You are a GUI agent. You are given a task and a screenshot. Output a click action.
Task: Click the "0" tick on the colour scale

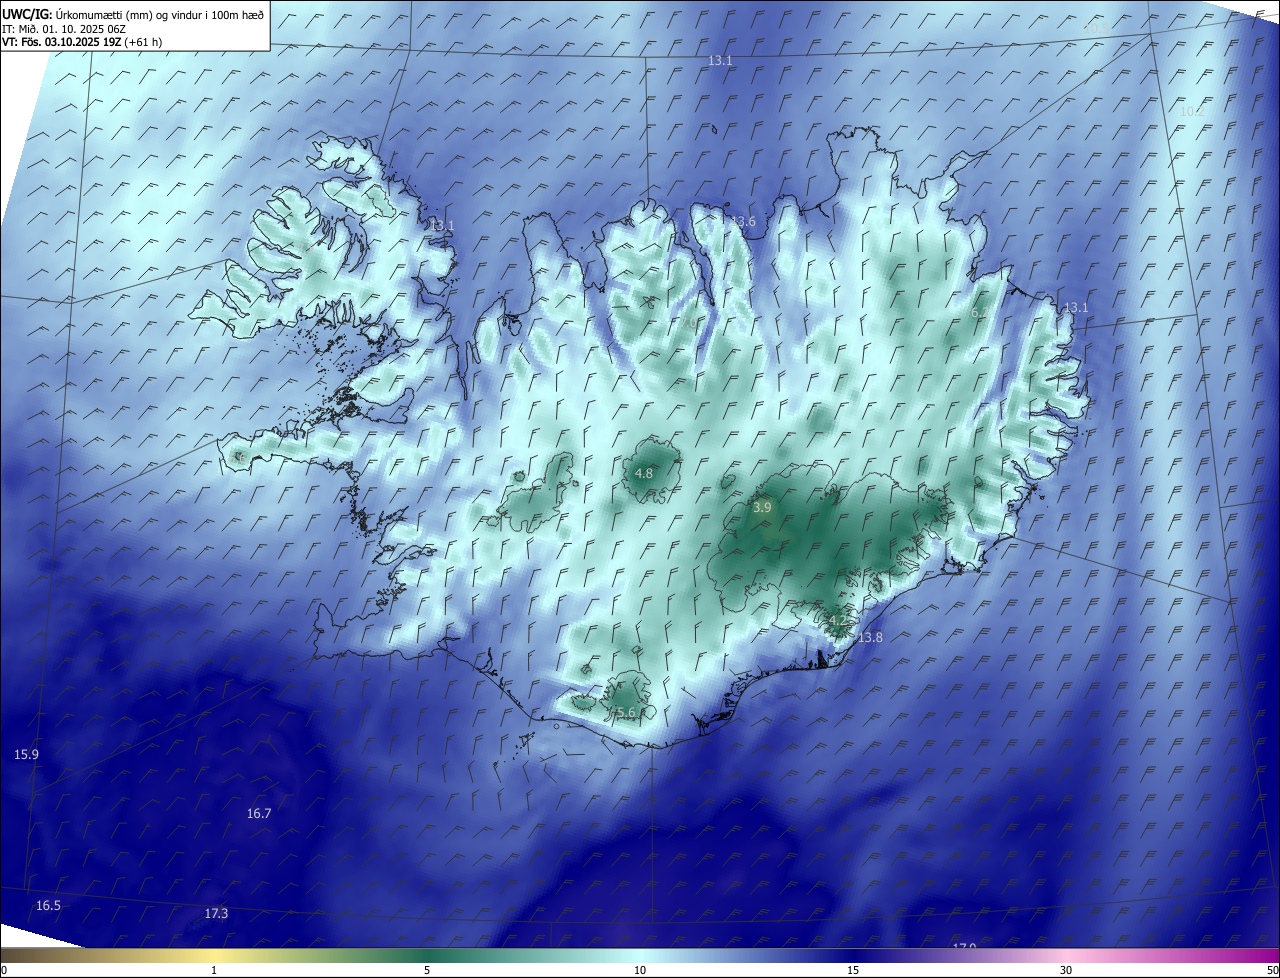4,970
